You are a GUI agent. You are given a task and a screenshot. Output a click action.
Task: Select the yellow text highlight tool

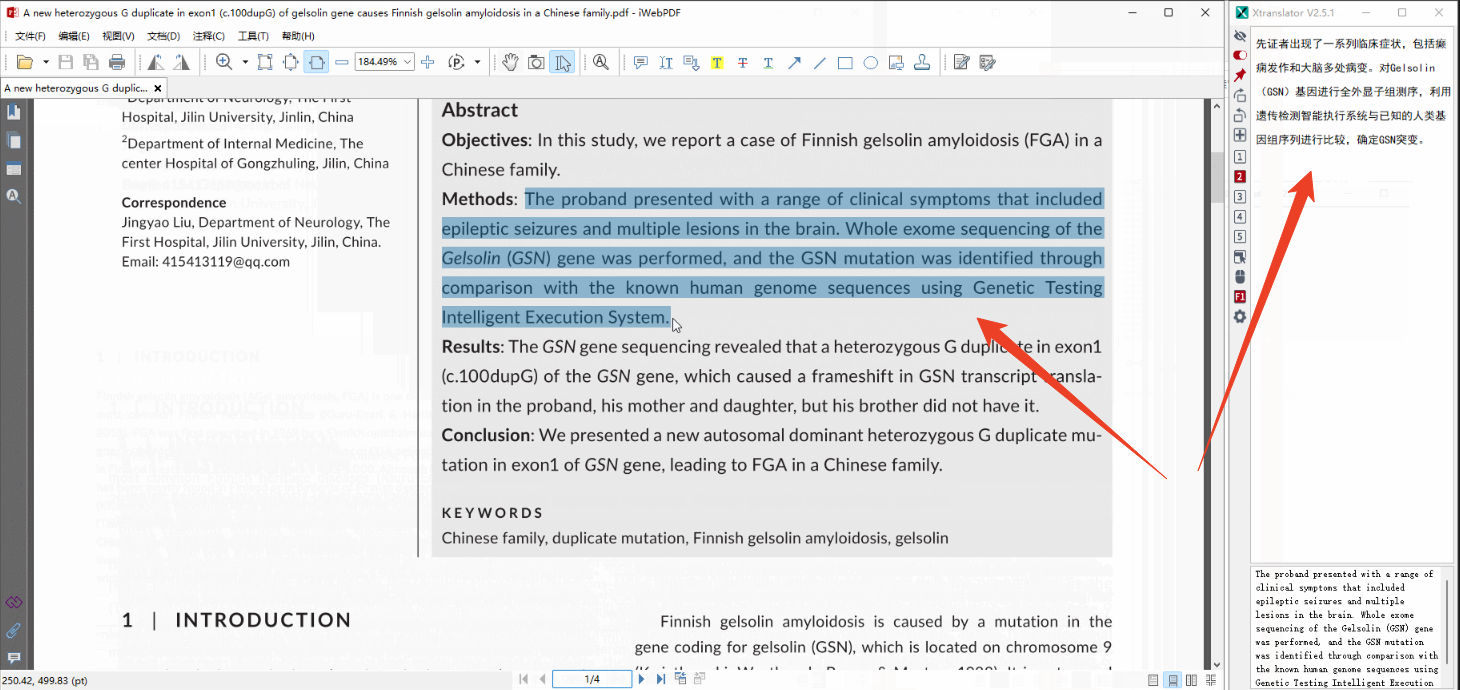tap(717, 62)
